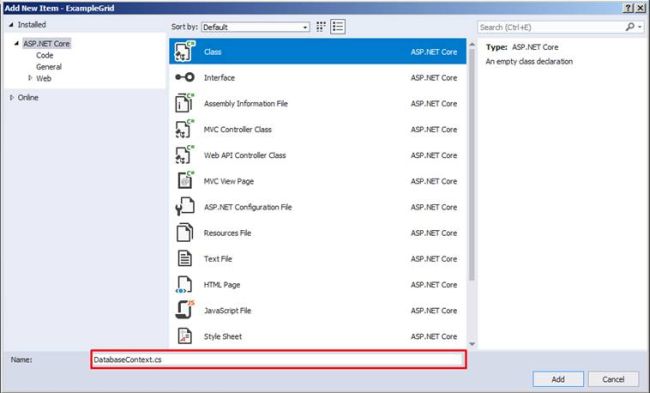
Task: Click Add button
Action: click(x=558, y=379)
